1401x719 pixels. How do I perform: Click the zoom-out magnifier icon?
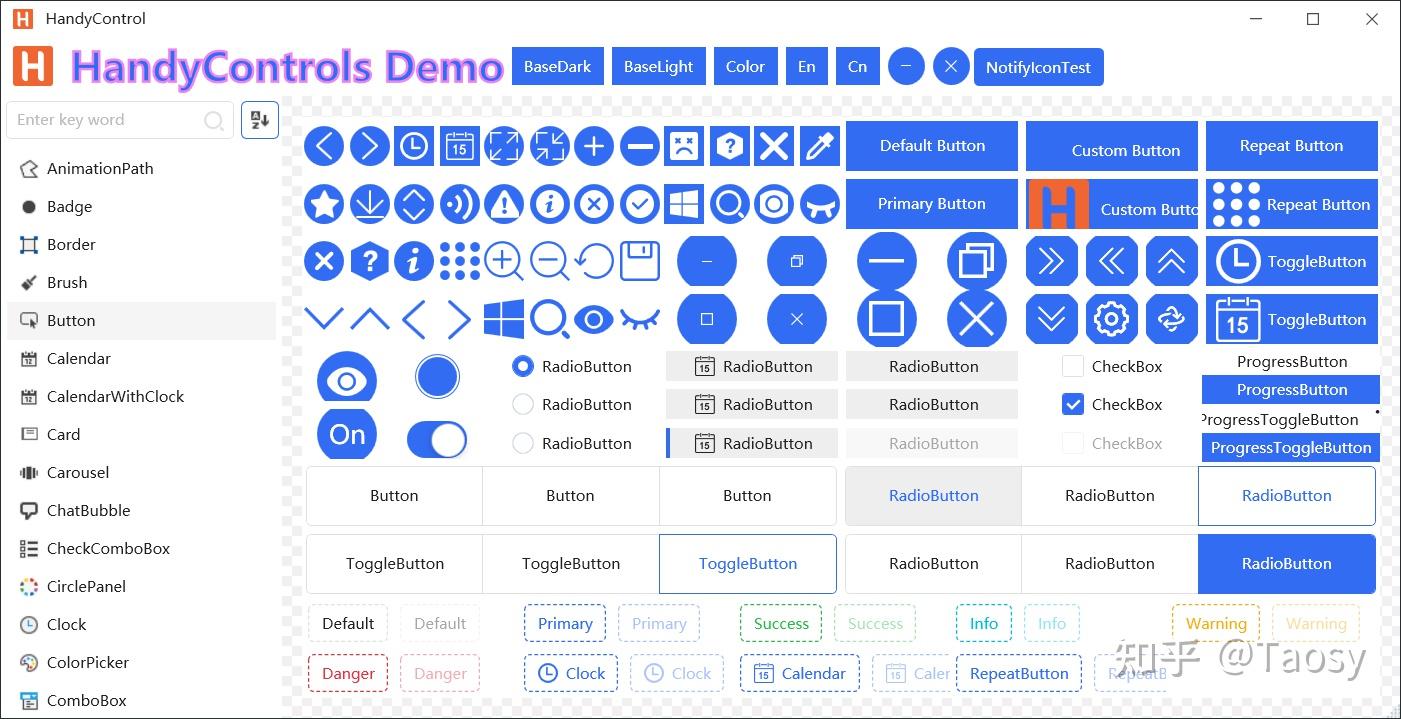550,261
